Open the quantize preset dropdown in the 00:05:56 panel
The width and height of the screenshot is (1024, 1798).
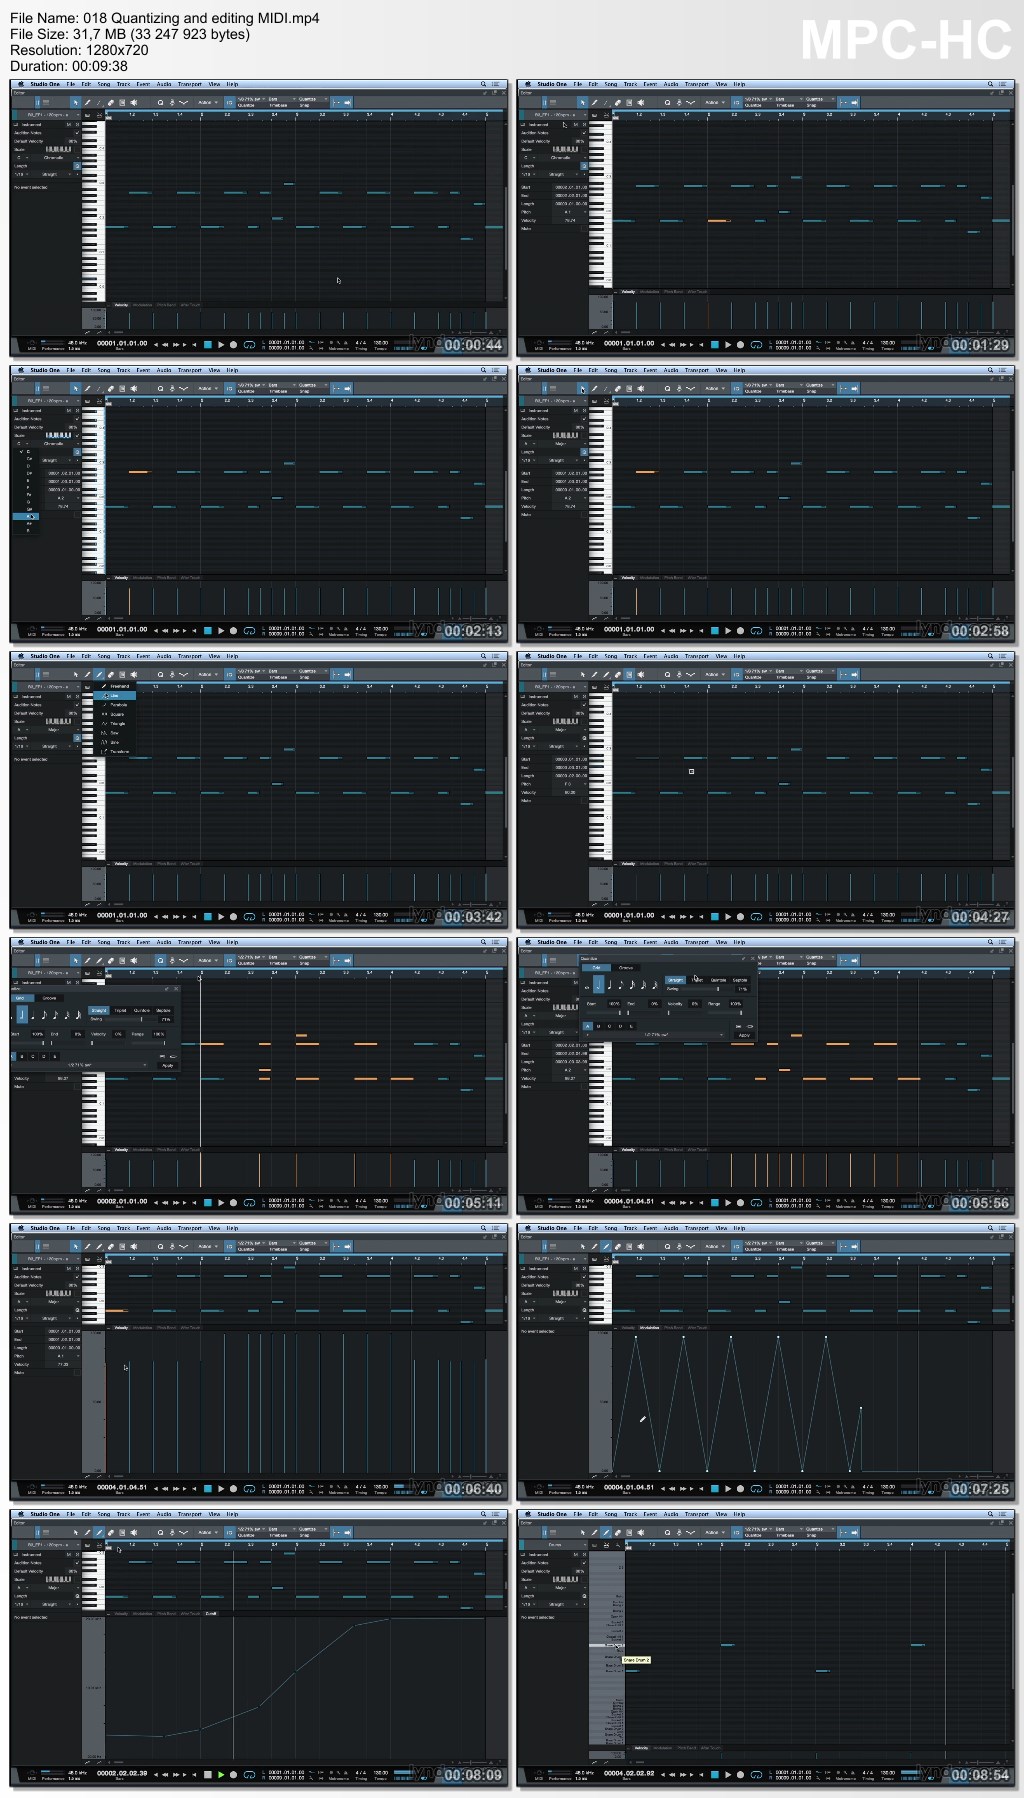tap(655, 1035)
